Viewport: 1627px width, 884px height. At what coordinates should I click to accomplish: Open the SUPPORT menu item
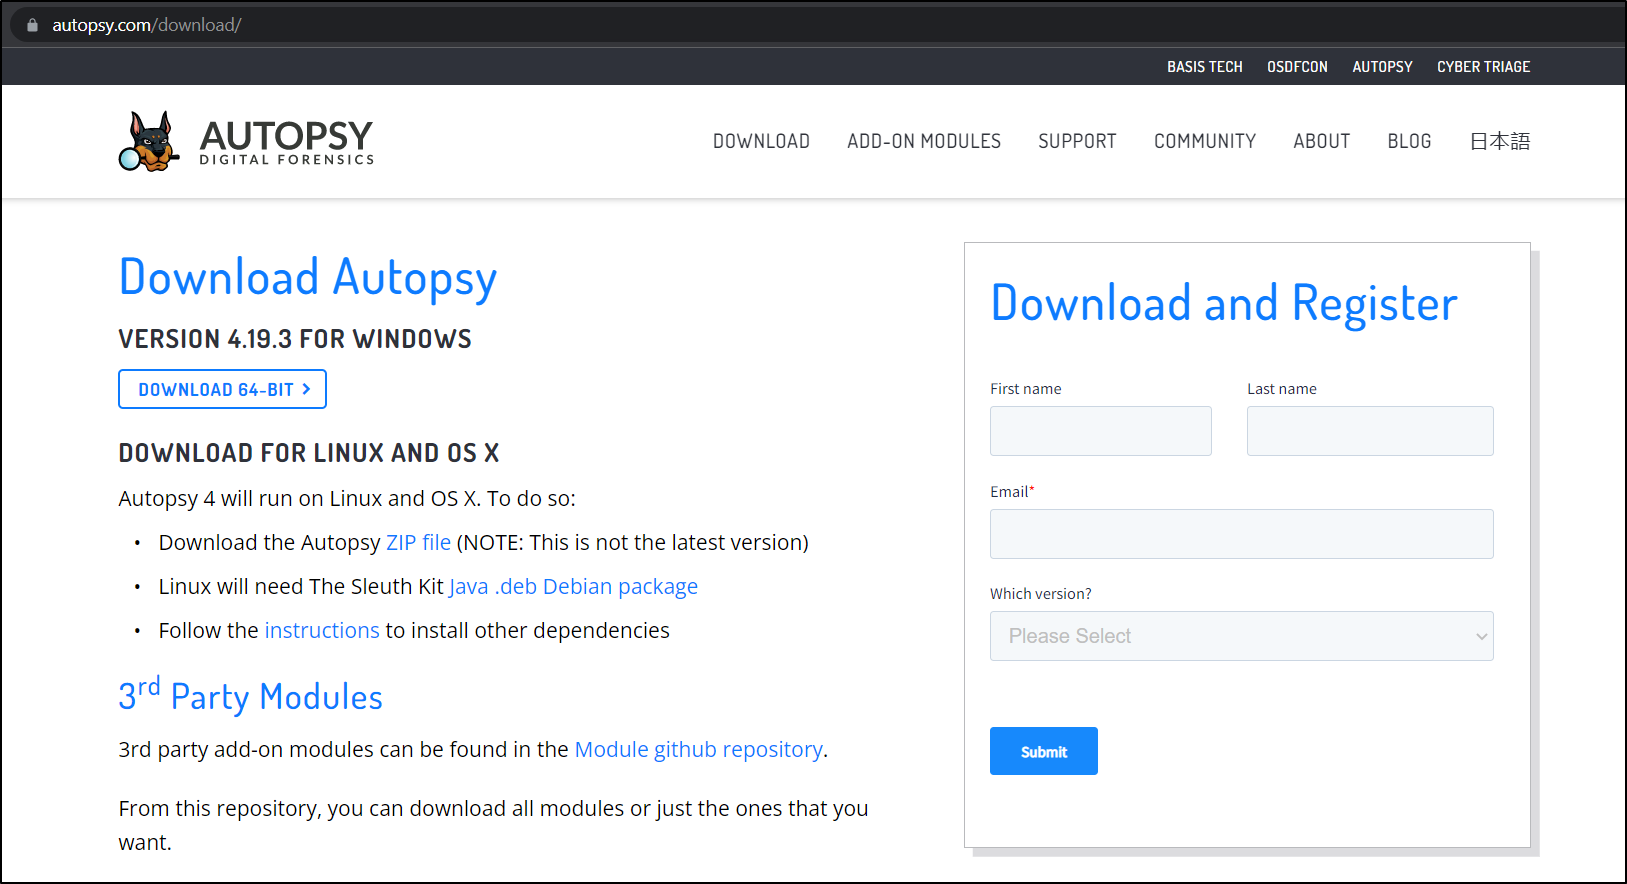pyautogui.click(x=1077, y=141)
